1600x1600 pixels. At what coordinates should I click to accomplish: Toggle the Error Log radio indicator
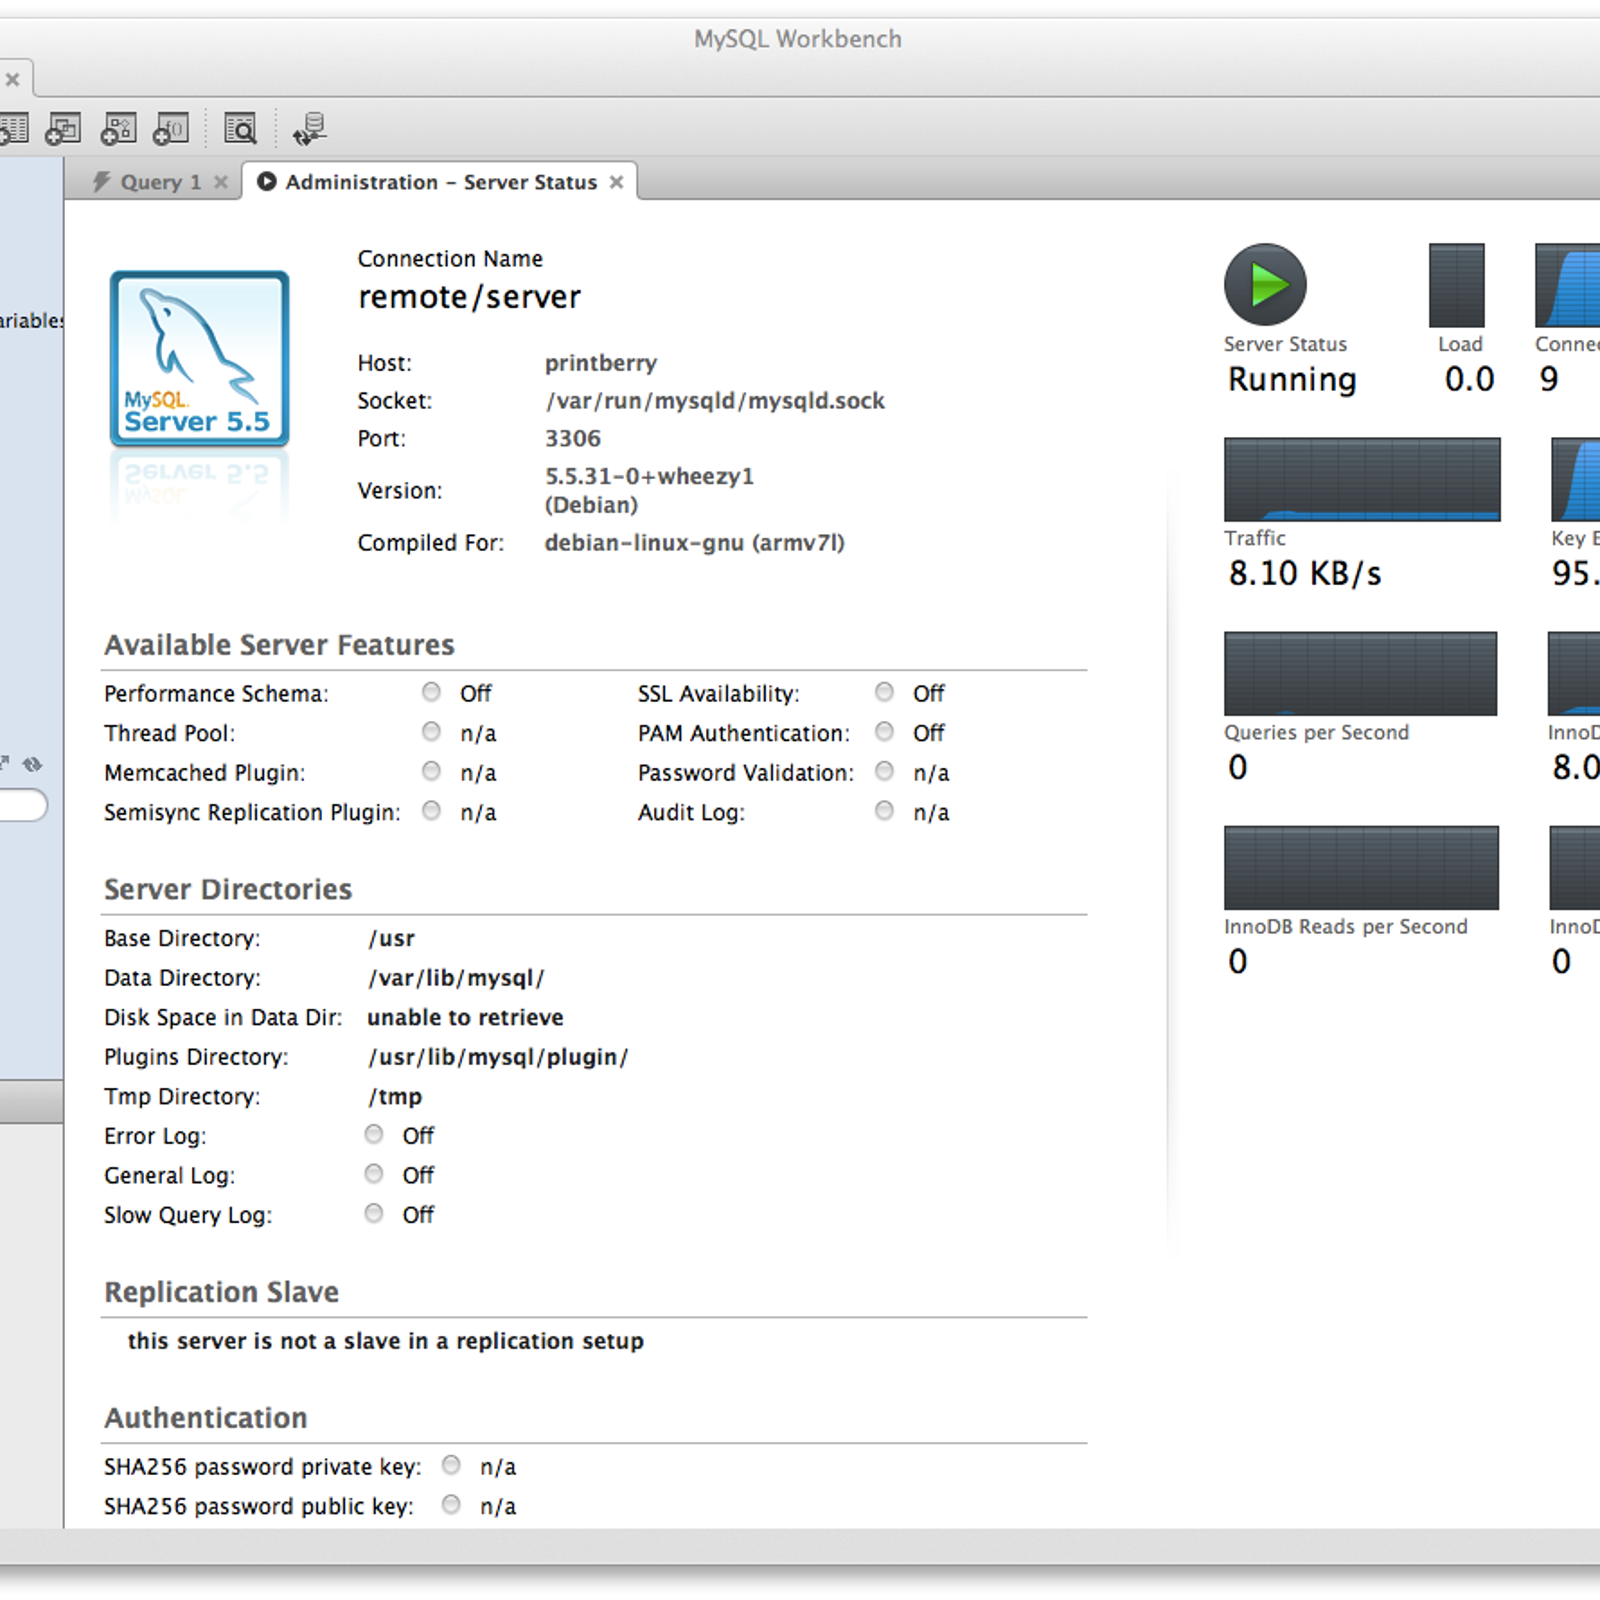click(x=373, y=1134)
